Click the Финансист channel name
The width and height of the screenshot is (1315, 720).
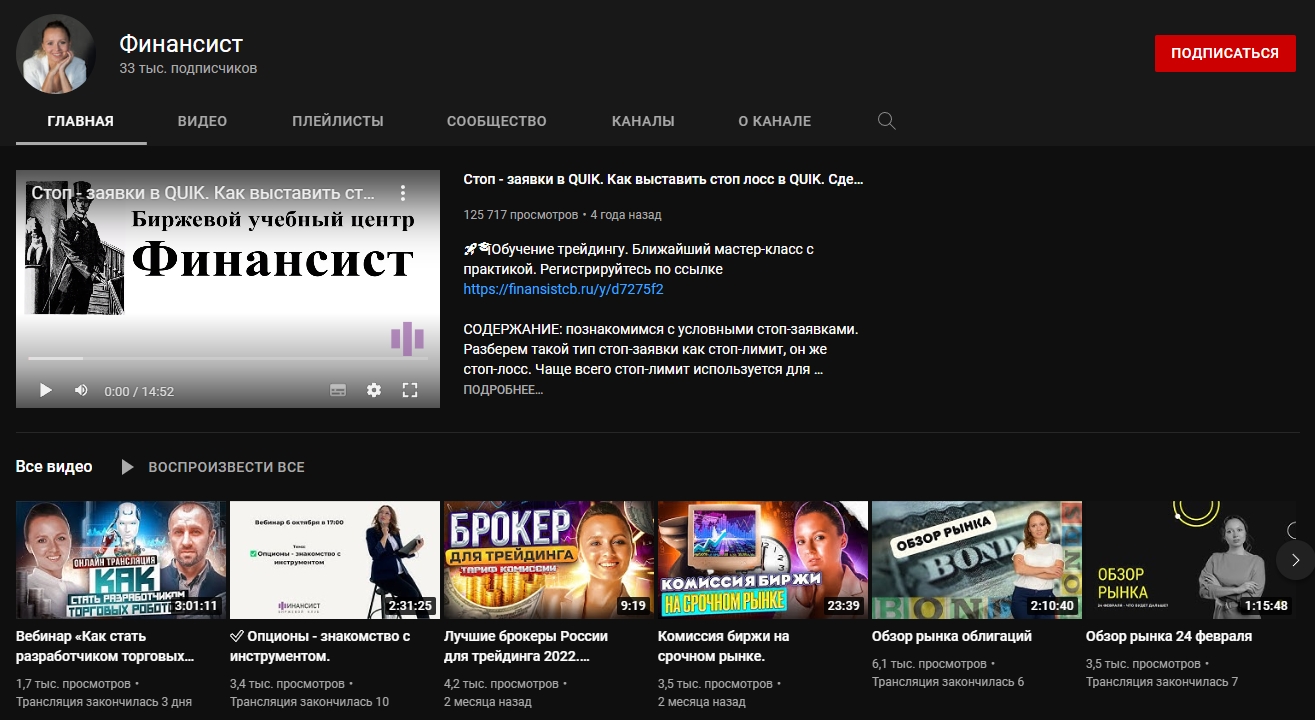(x=181, y=44)
